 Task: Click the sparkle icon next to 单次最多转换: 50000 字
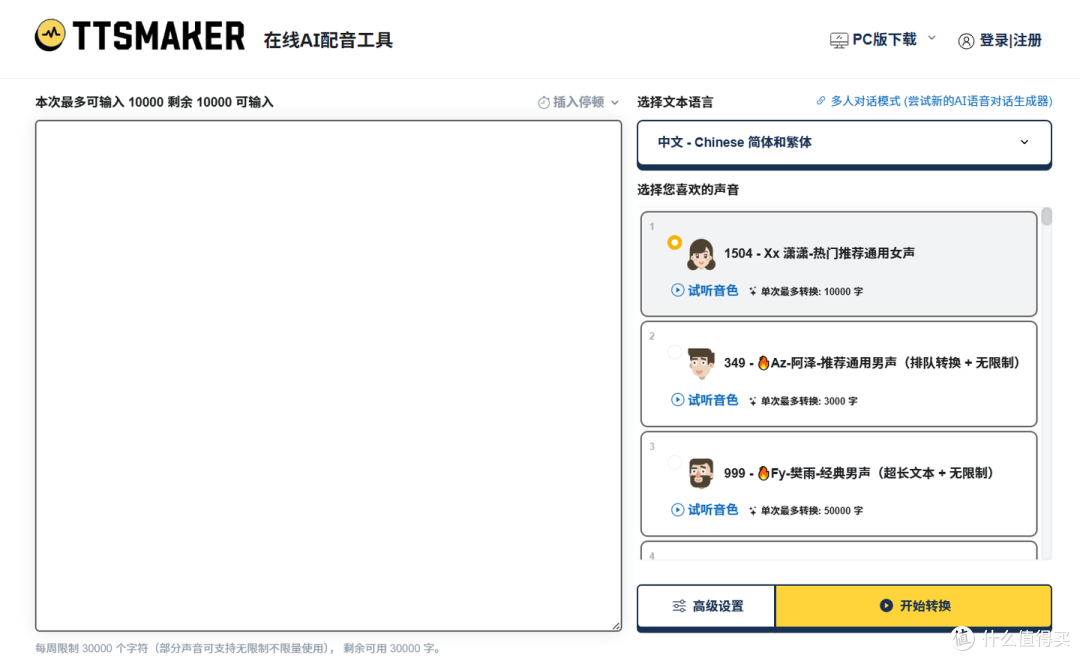[752, 511]
